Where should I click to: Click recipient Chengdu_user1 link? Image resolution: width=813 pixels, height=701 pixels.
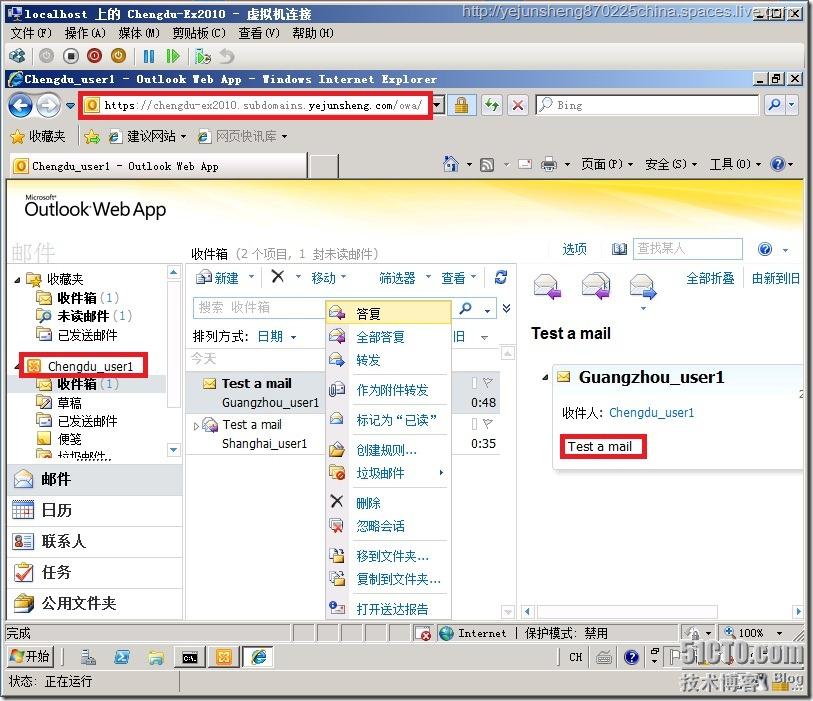coord(651,413)
